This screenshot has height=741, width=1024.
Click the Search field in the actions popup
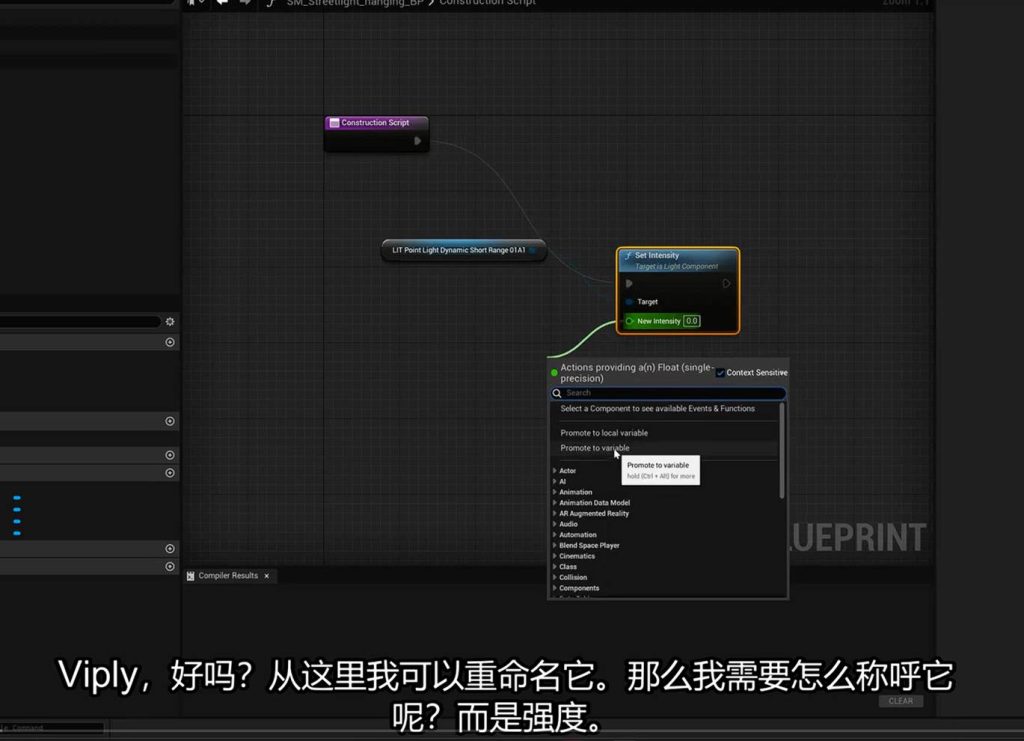point(670,393)
